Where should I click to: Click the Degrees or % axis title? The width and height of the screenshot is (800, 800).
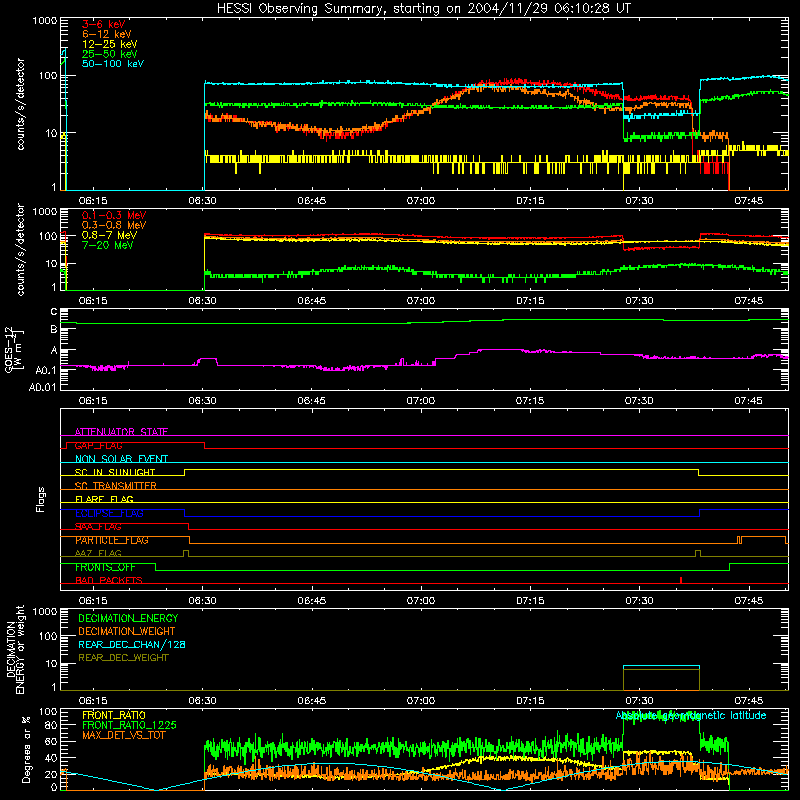[26, 750]
